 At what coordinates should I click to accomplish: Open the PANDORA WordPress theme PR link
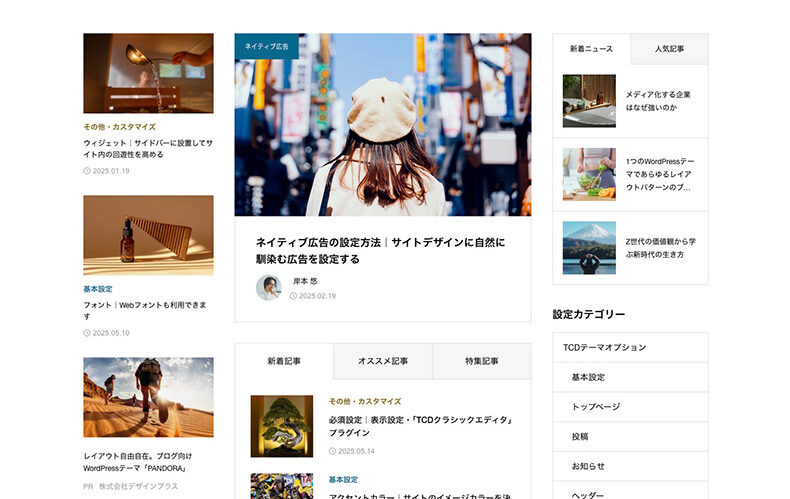click(x=138, y=462)
